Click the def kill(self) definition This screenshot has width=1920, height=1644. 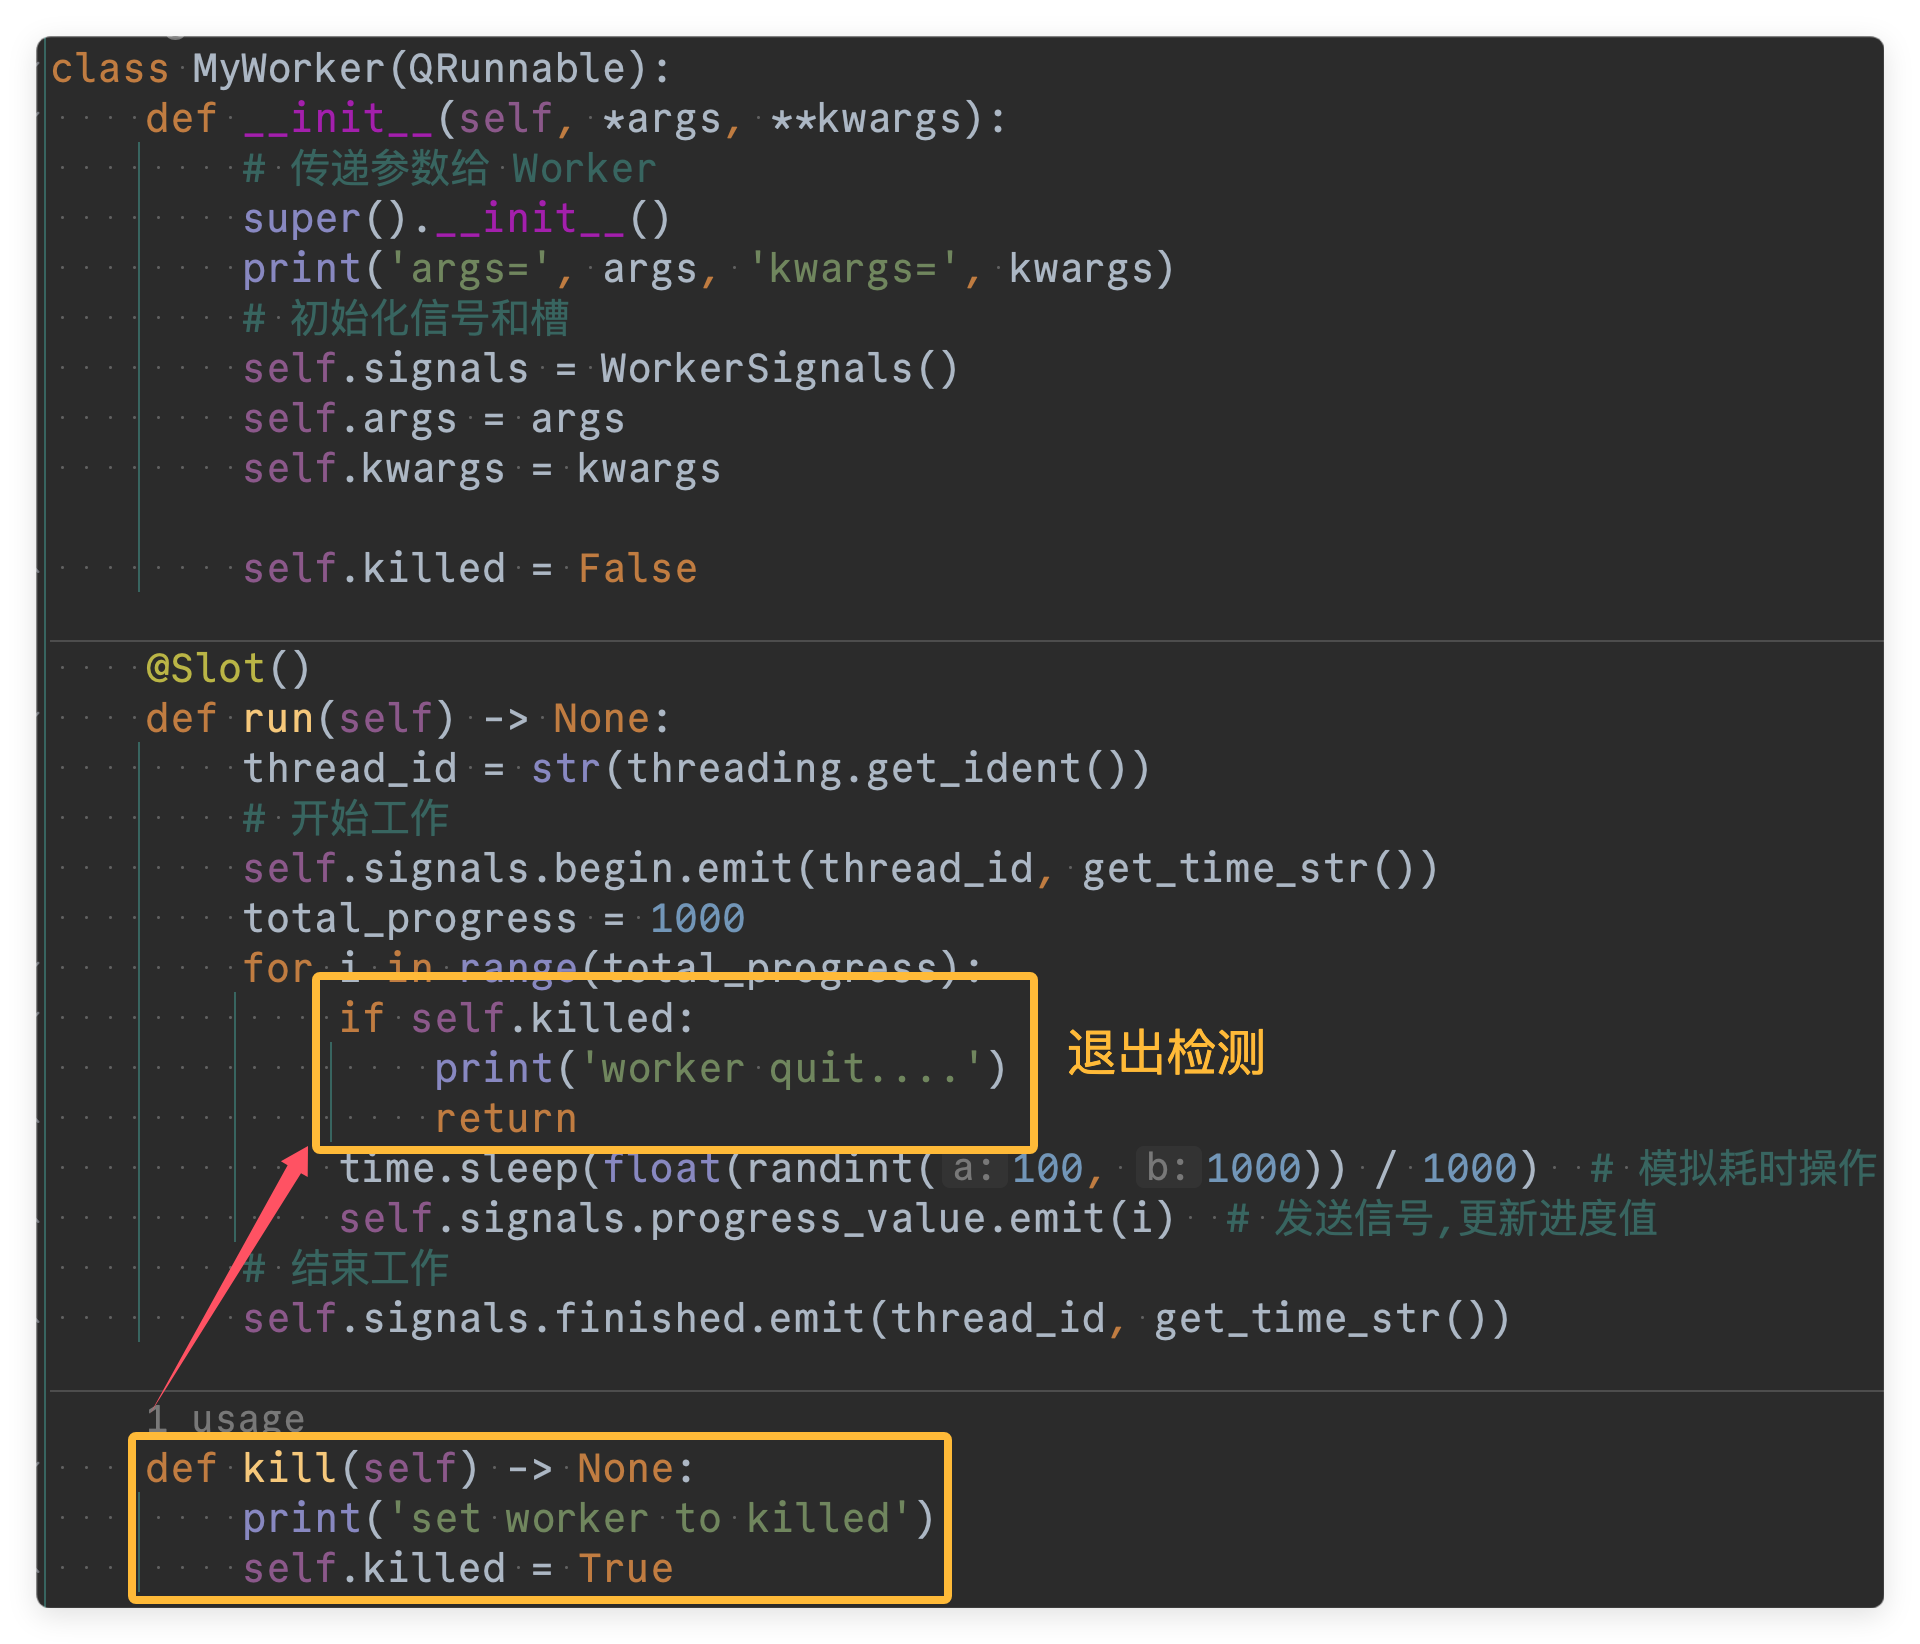(x=420, y=1469)
